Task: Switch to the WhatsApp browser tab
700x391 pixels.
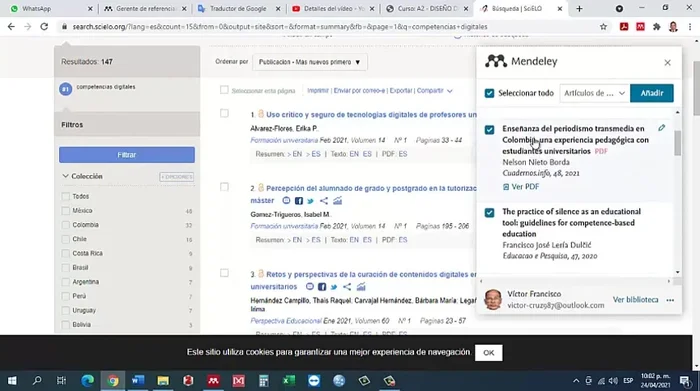Action: [x=50, y=8]
